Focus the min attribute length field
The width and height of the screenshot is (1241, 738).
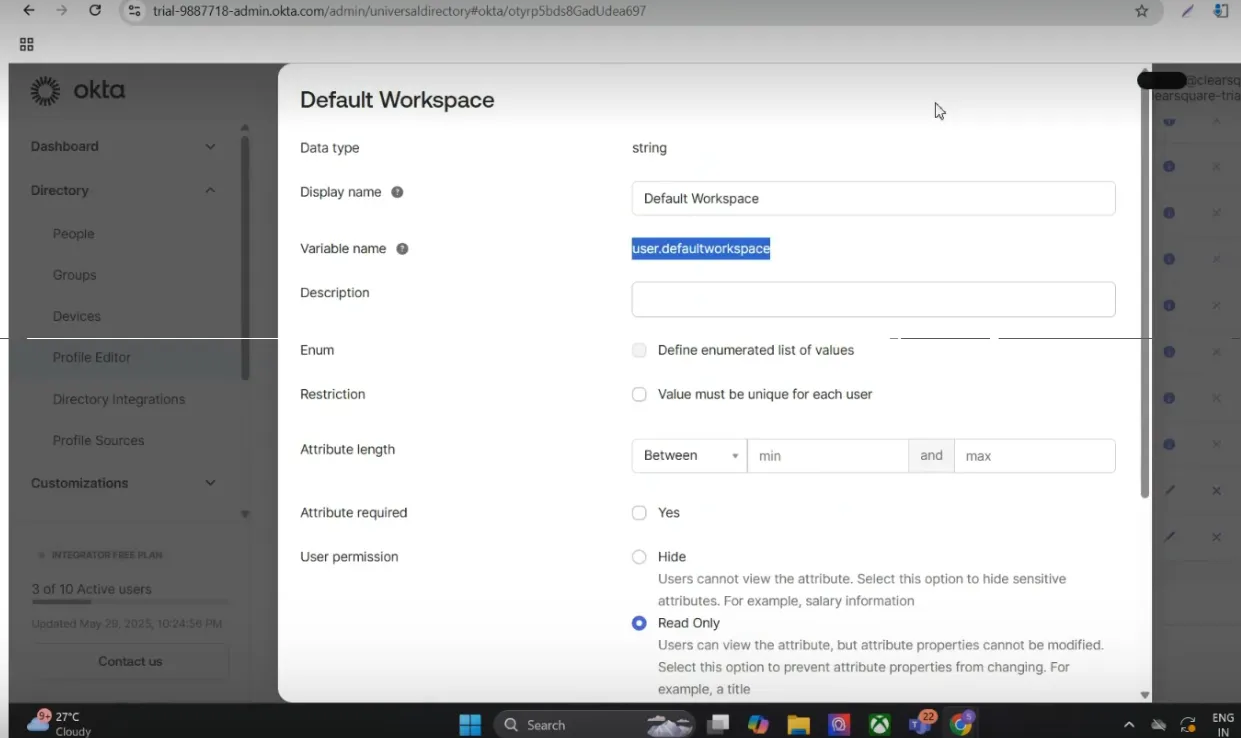tap(827, 456)
